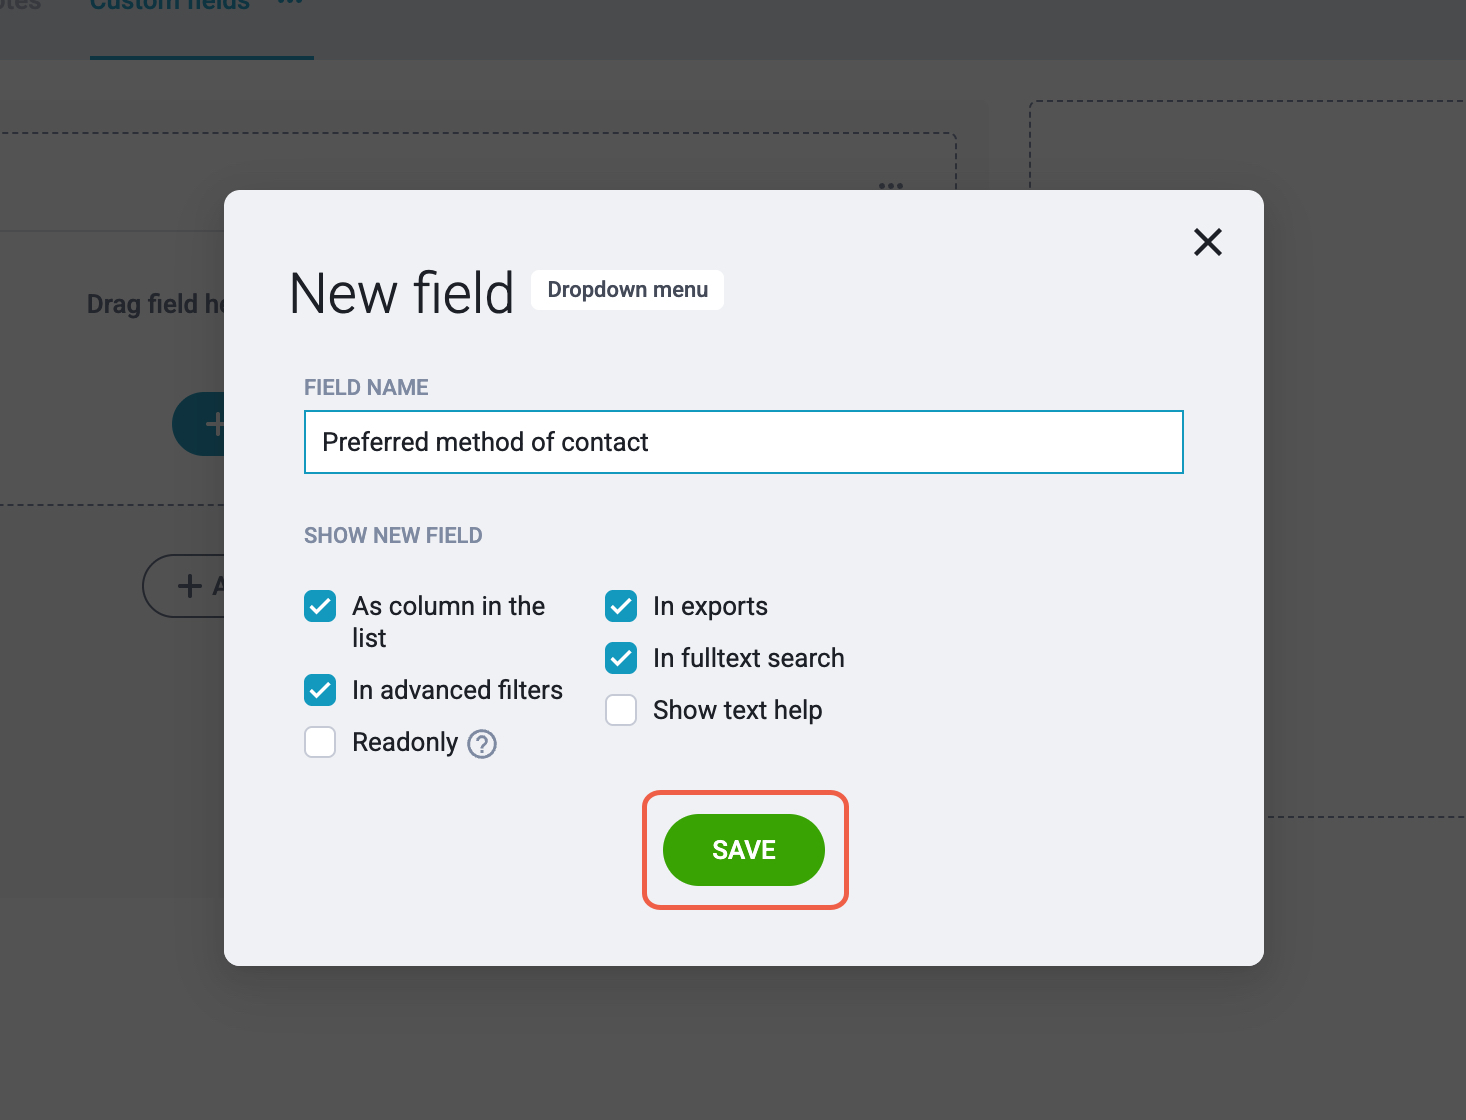Click the Readonly help question mark icon
This screenshot has height=1120, width=1466.
[482, 744]
